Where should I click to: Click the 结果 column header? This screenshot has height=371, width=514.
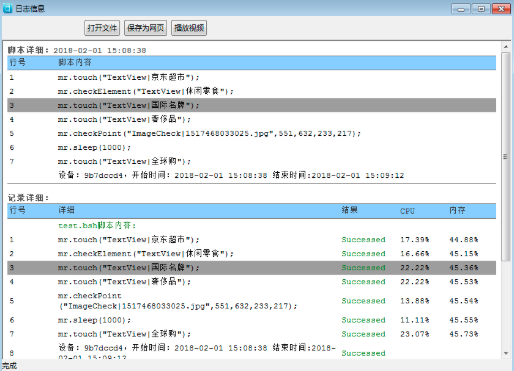pos(349,210)
